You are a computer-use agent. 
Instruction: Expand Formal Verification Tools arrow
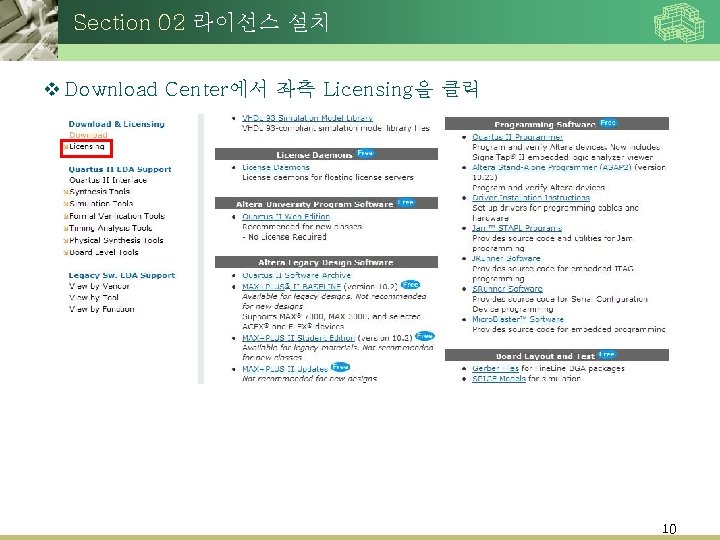(66, 216)
